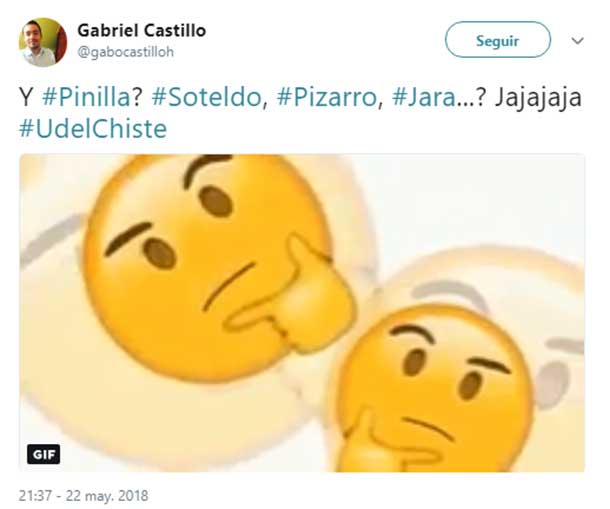Follow the account with the Seguir button
This screenshot has width=610, height=509.
pos(498,40)
